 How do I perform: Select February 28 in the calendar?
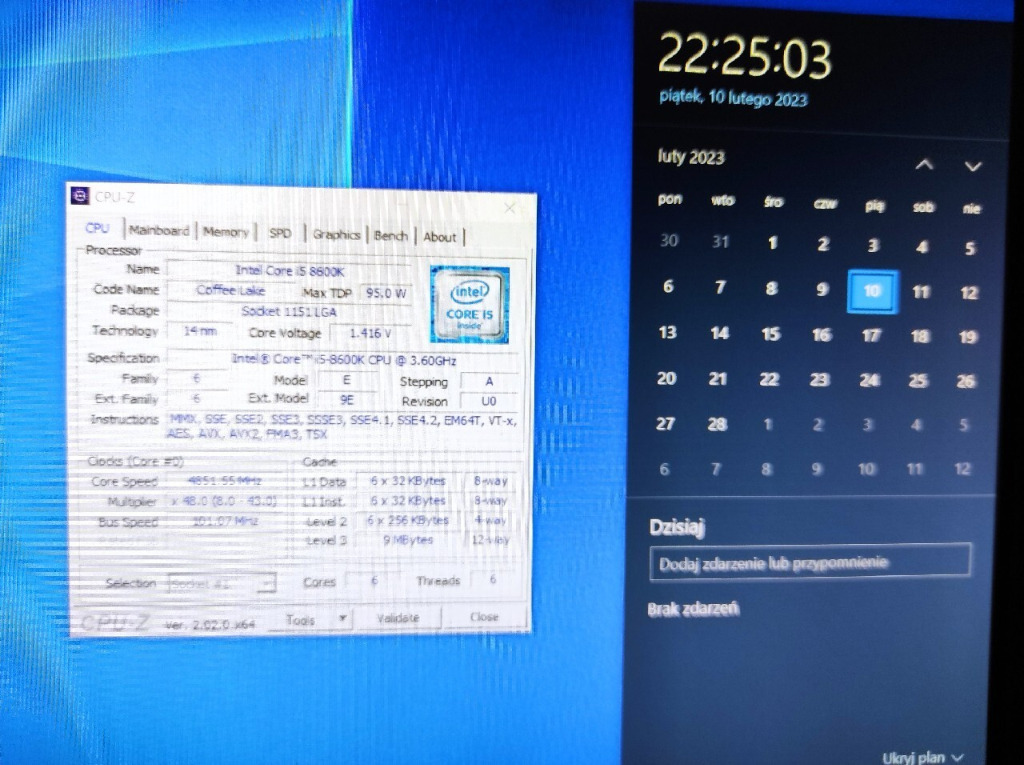[x=717, y=424]
